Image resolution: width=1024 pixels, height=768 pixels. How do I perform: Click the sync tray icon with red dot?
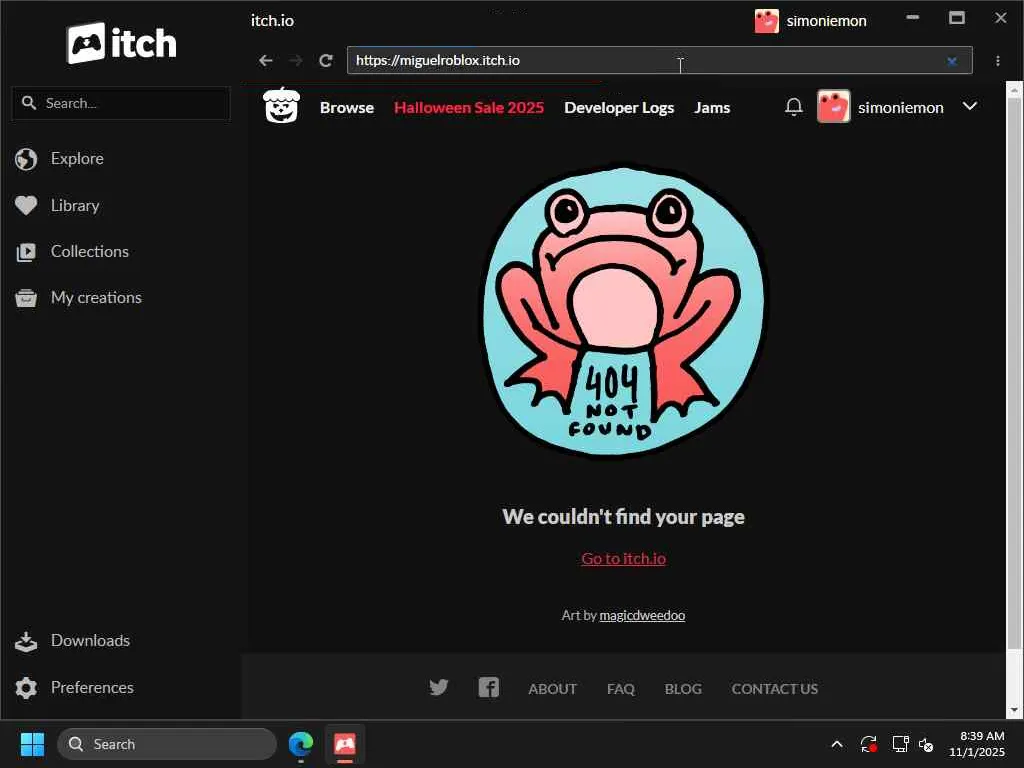point(869,744)
